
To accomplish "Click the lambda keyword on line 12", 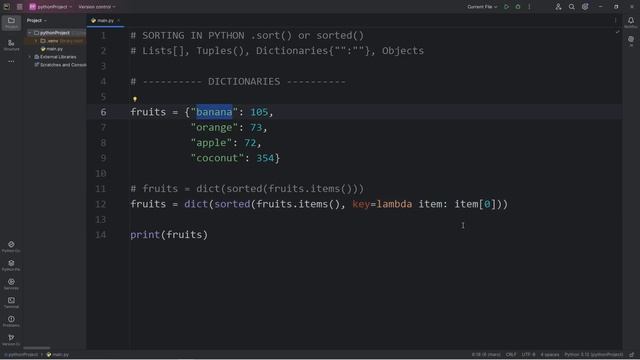I will (x=394, y=204).
